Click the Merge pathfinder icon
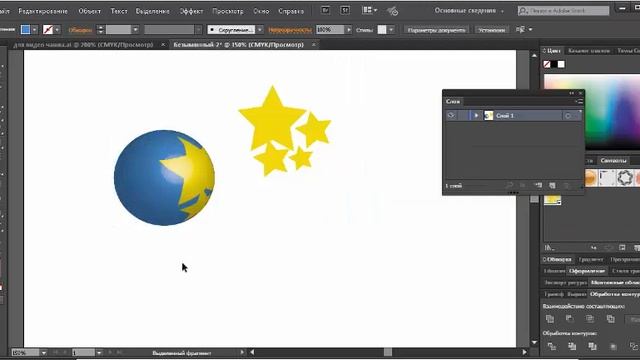 click(592, 347)
